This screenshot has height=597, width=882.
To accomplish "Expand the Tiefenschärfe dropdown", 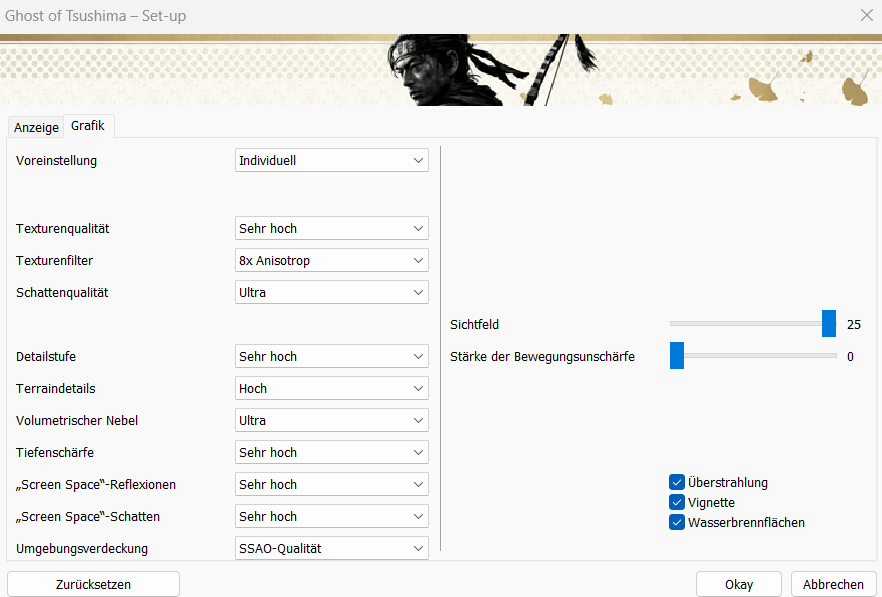I will pos(331,452).
